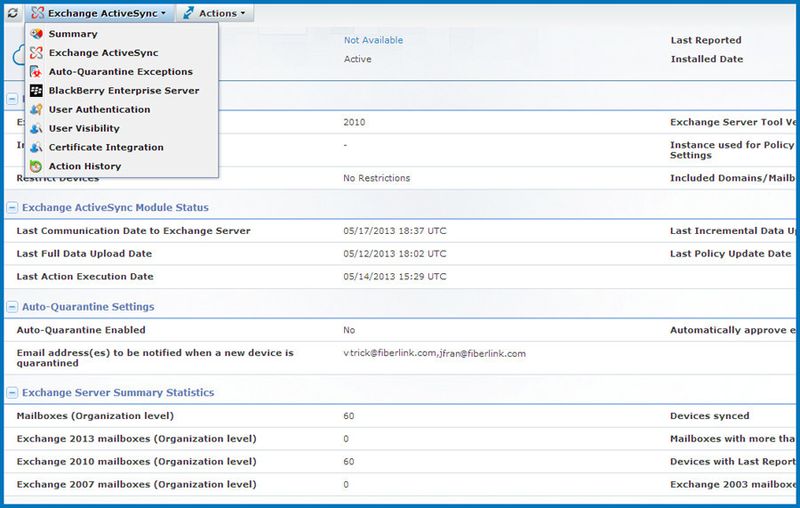800x508 pixels.
Task: Click the Devices synced label
Action: (710, 416)
